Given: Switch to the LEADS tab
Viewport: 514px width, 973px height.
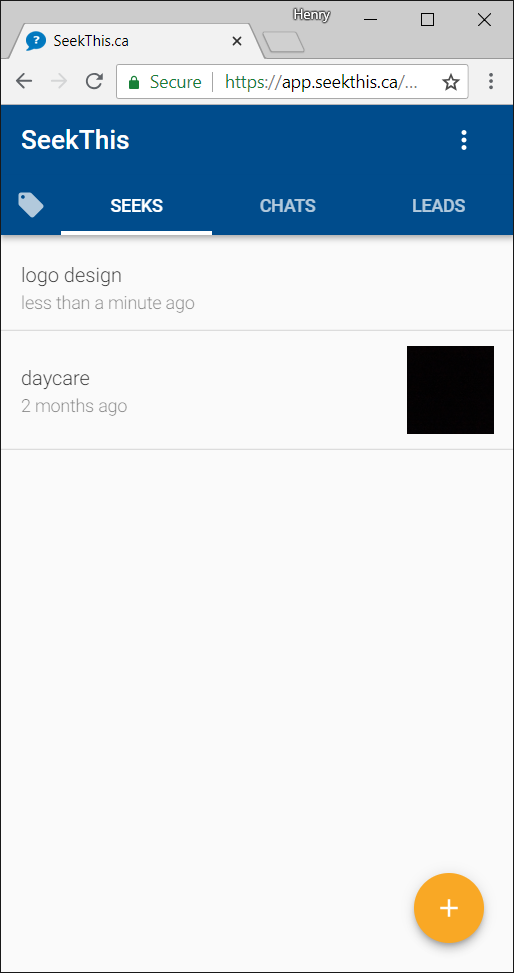Looking at the screenshot, I should pos(438,206).
